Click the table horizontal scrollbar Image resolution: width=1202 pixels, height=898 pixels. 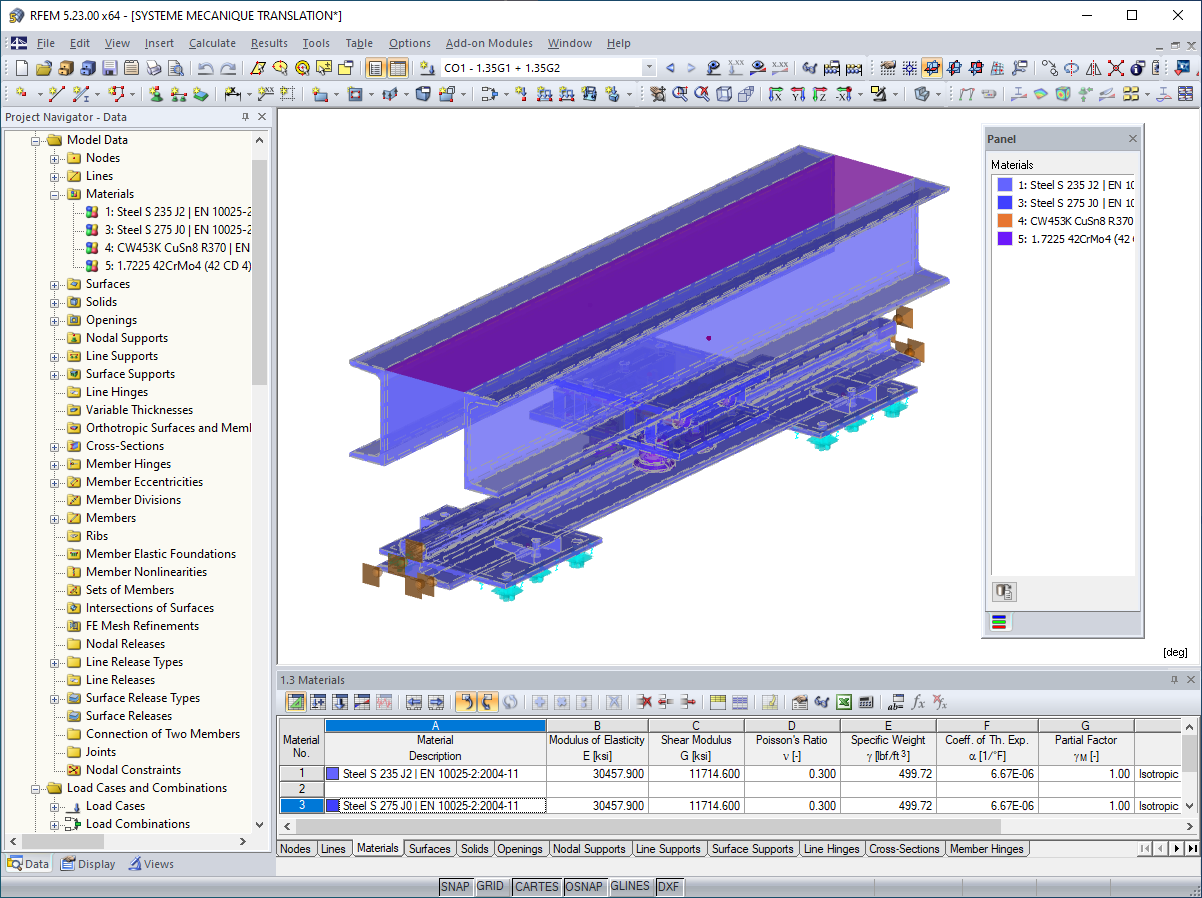(x=647, y=827)
